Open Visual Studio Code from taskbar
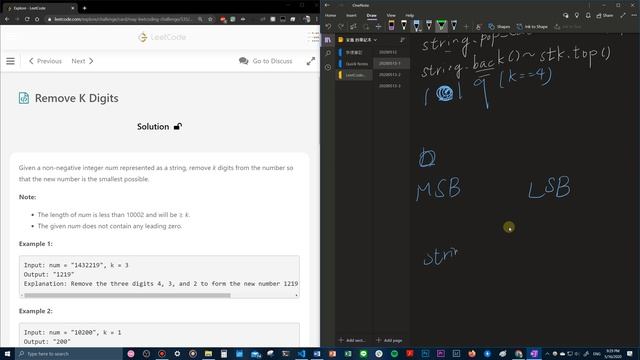The width and height of the screenshot is (640, 360). click(x=301, y=353)
